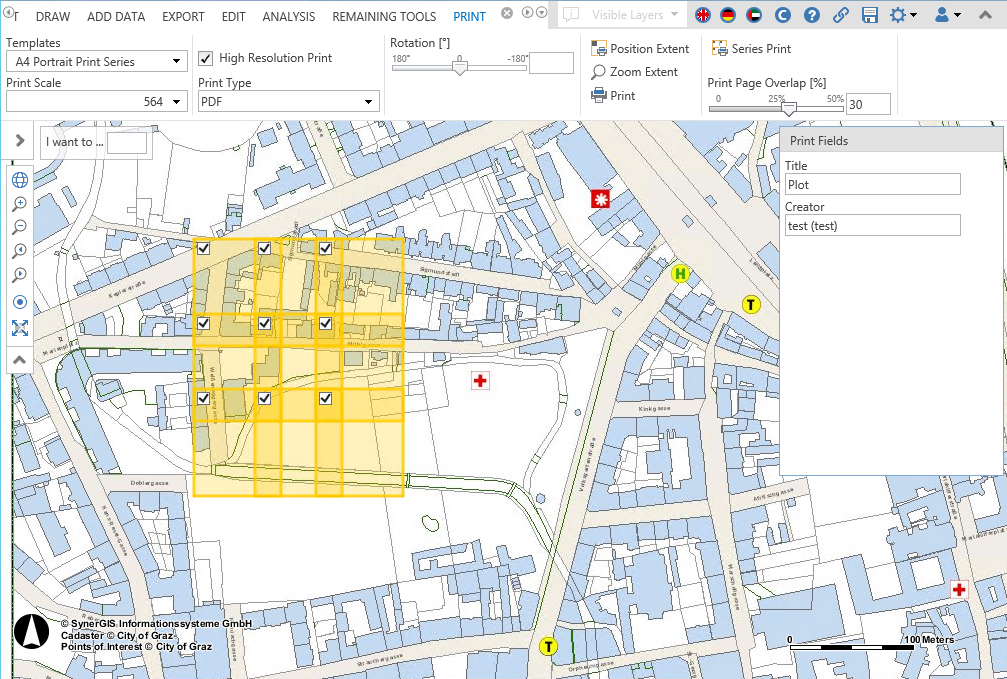Click the Print Page Overlap slider handle

pos(788,108)
